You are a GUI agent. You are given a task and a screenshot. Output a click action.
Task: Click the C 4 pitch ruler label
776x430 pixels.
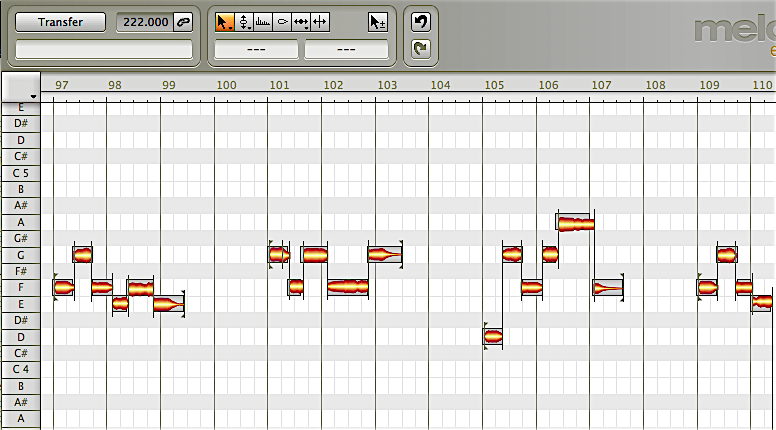pos(21,369)
